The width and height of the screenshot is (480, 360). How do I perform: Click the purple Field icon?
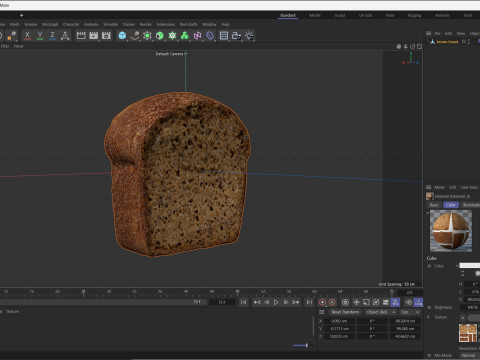pyautogui.click(x=210, y=35)
